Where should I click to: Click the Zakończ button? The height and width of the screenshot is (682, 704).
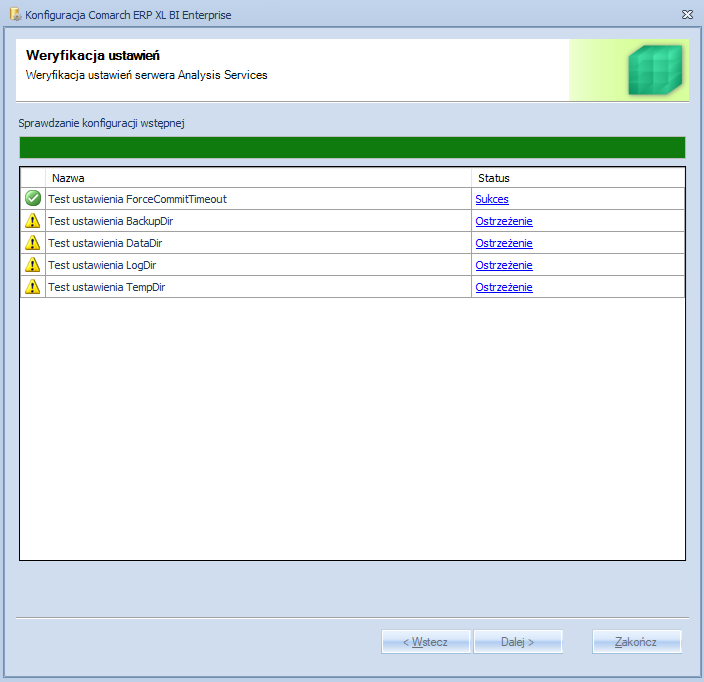pyautogui.click(x=637, y=642)
